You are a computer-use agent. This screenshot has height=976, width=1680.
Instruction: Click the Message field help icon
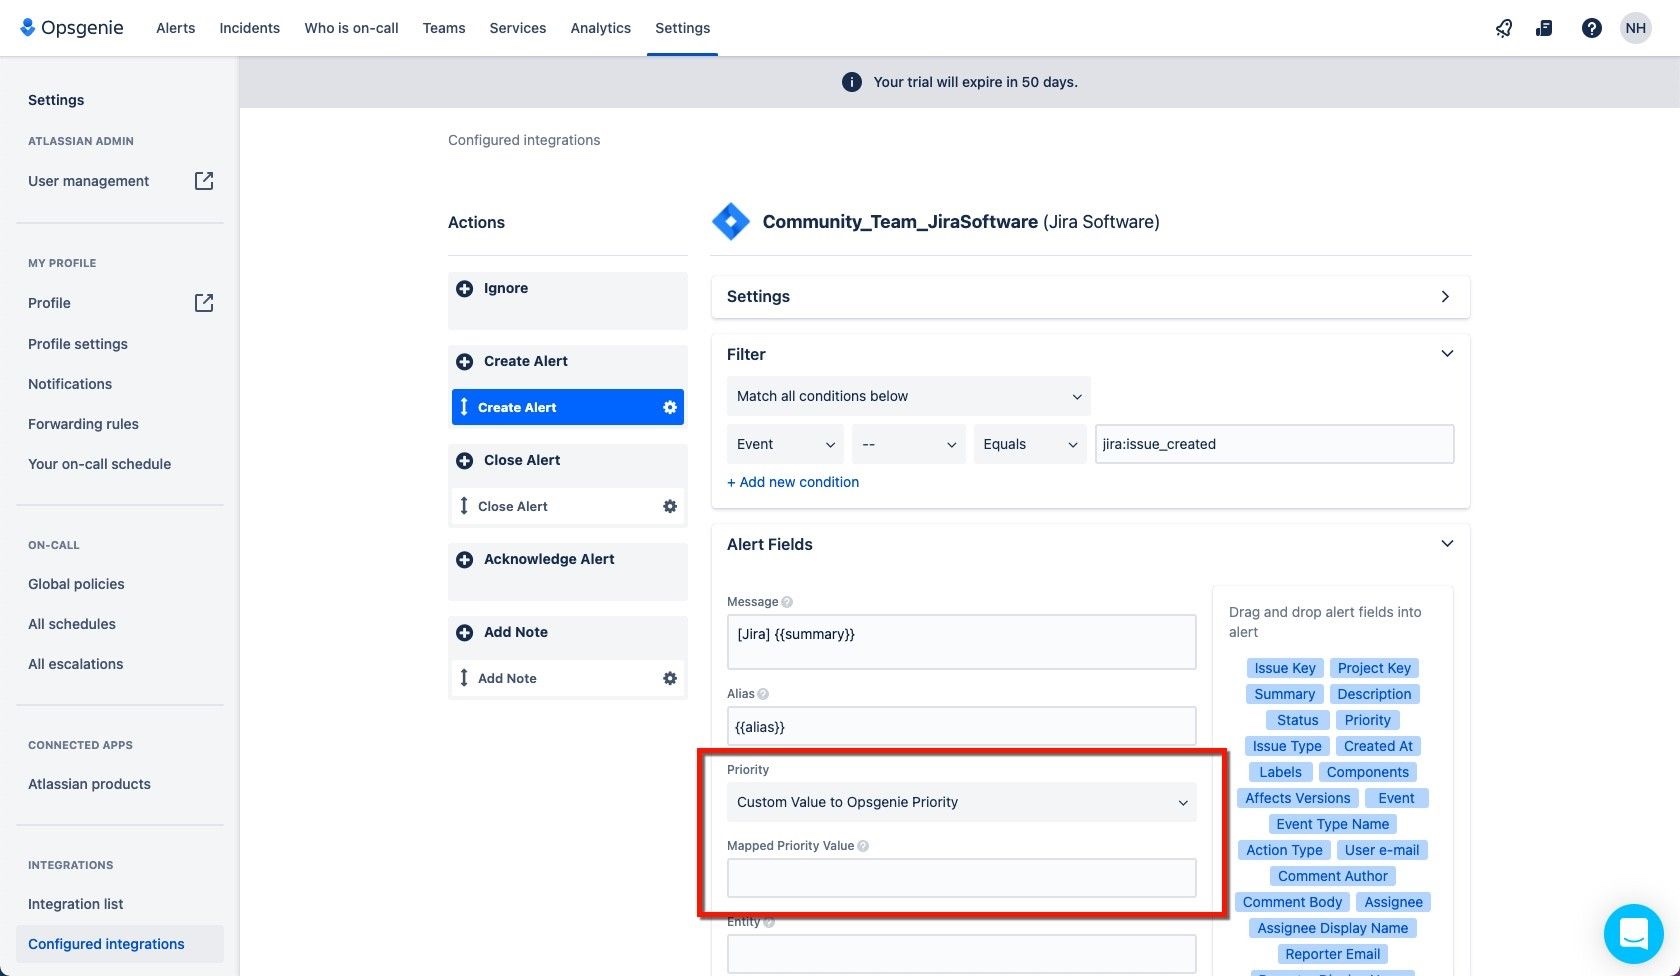(x=787, y=601)
